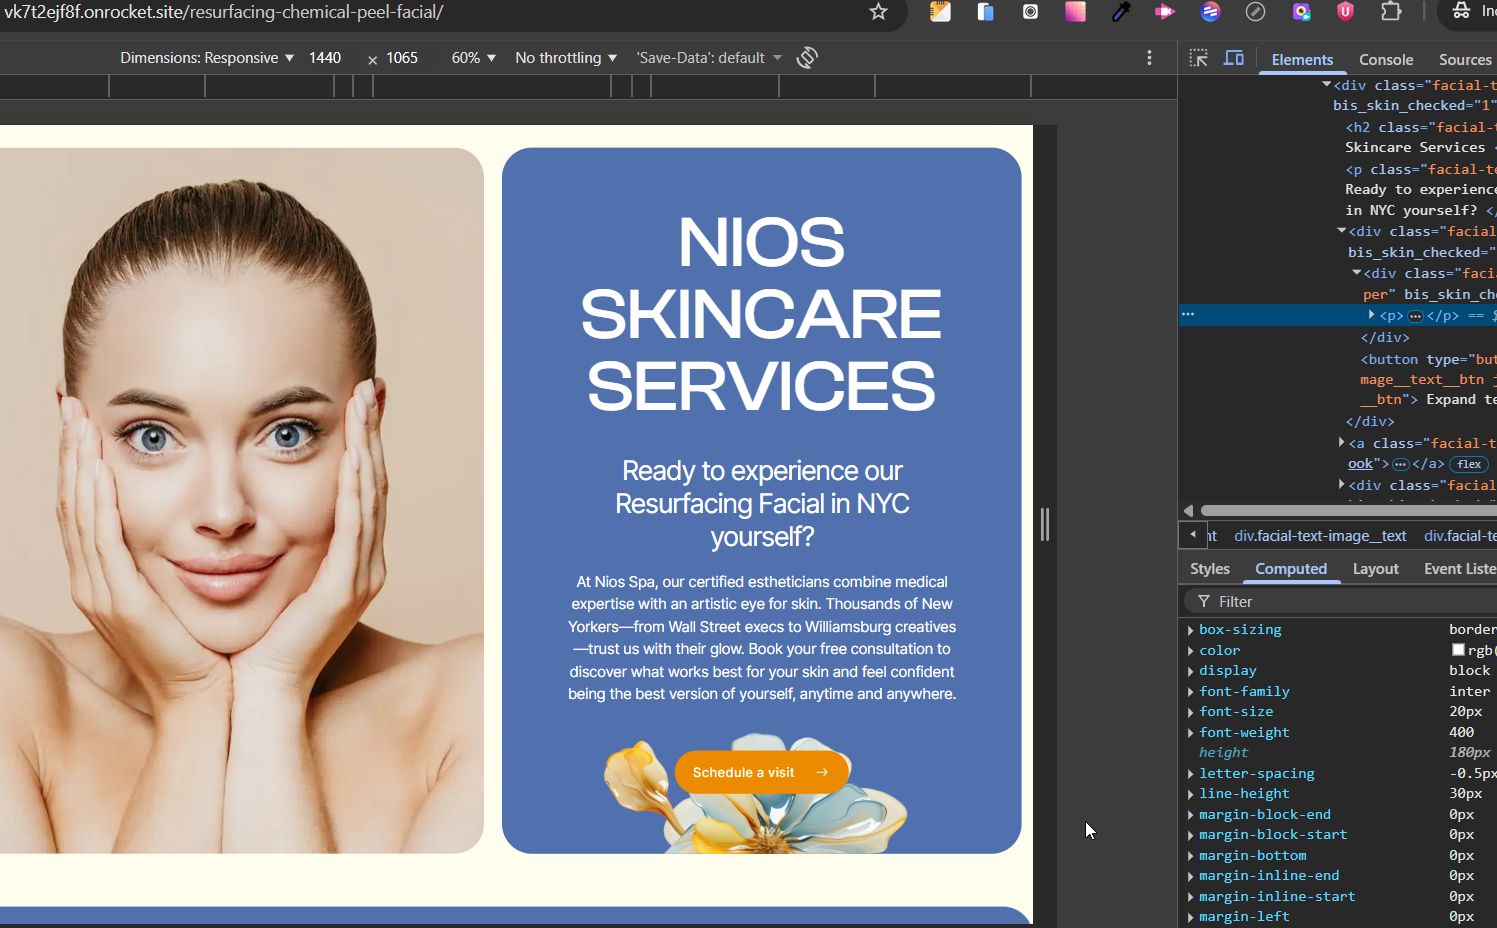Open the white screen-capture extension icon

coord(1030,12)
